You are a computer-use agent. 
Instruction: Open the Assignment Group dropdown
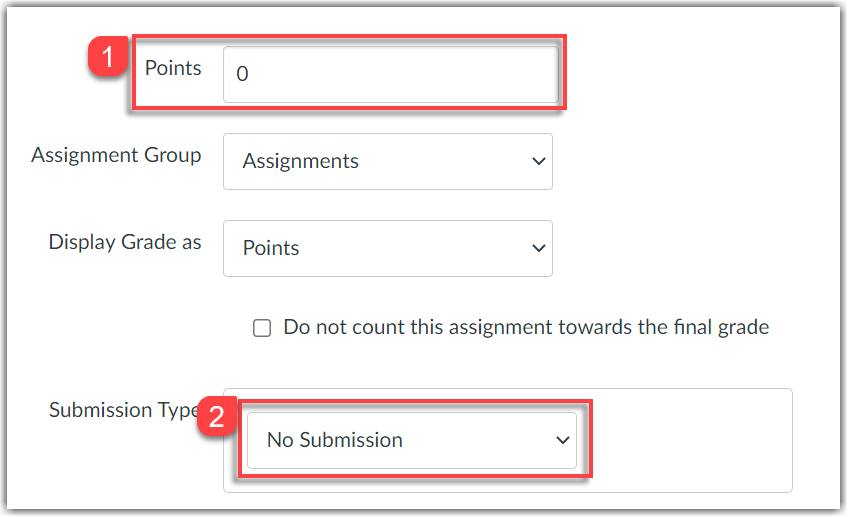coord(387,161)
